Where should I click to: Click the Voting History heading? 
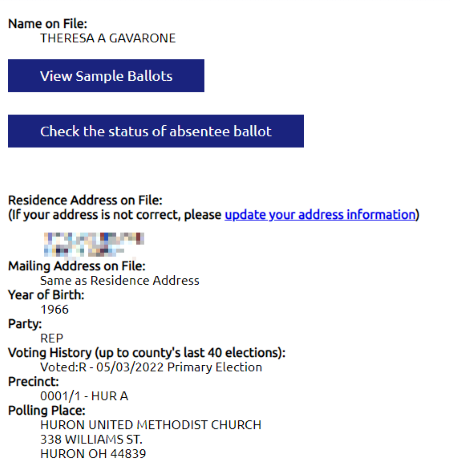147,353
